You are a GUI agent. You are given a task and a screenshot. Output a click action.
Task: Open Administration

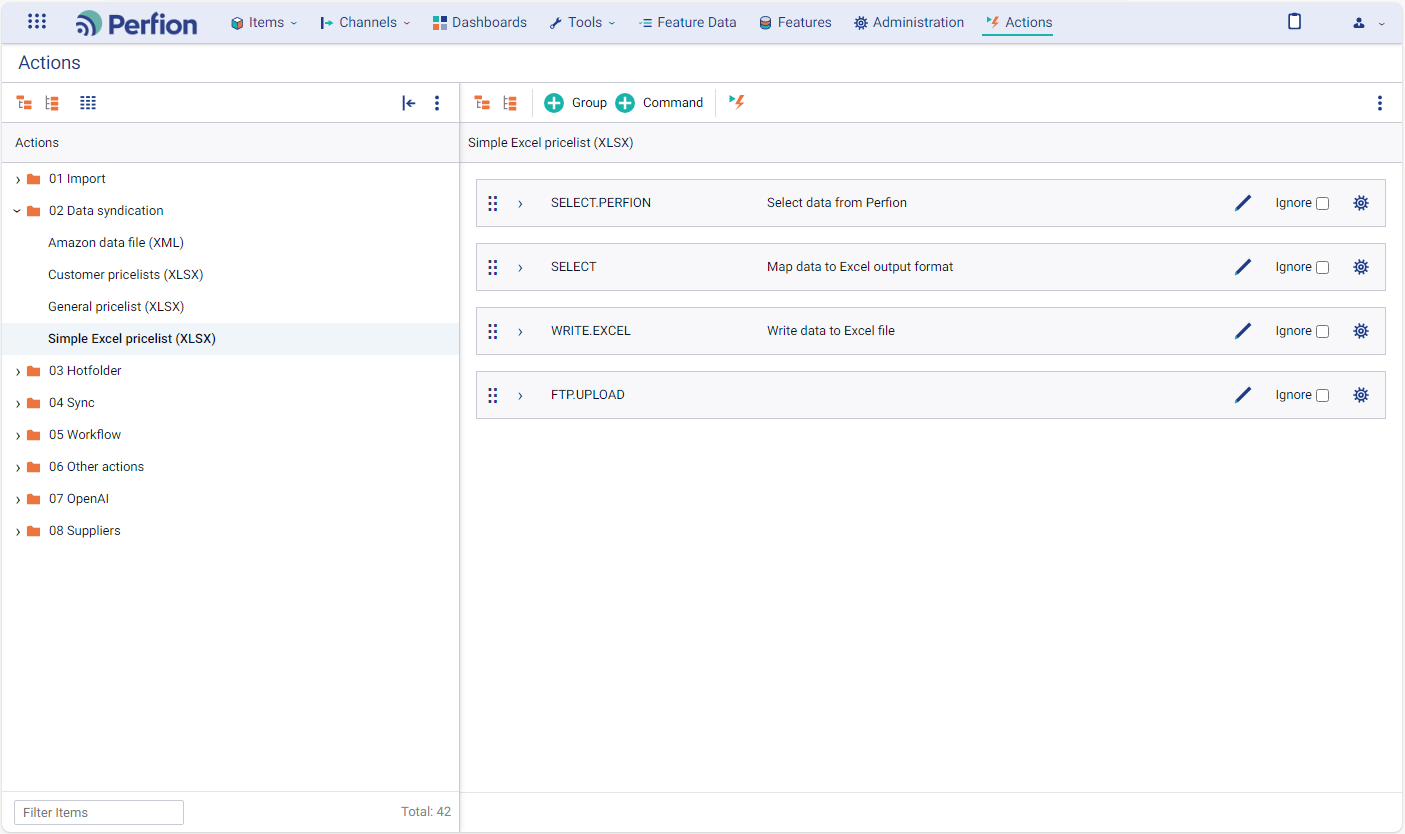[909, 22]
